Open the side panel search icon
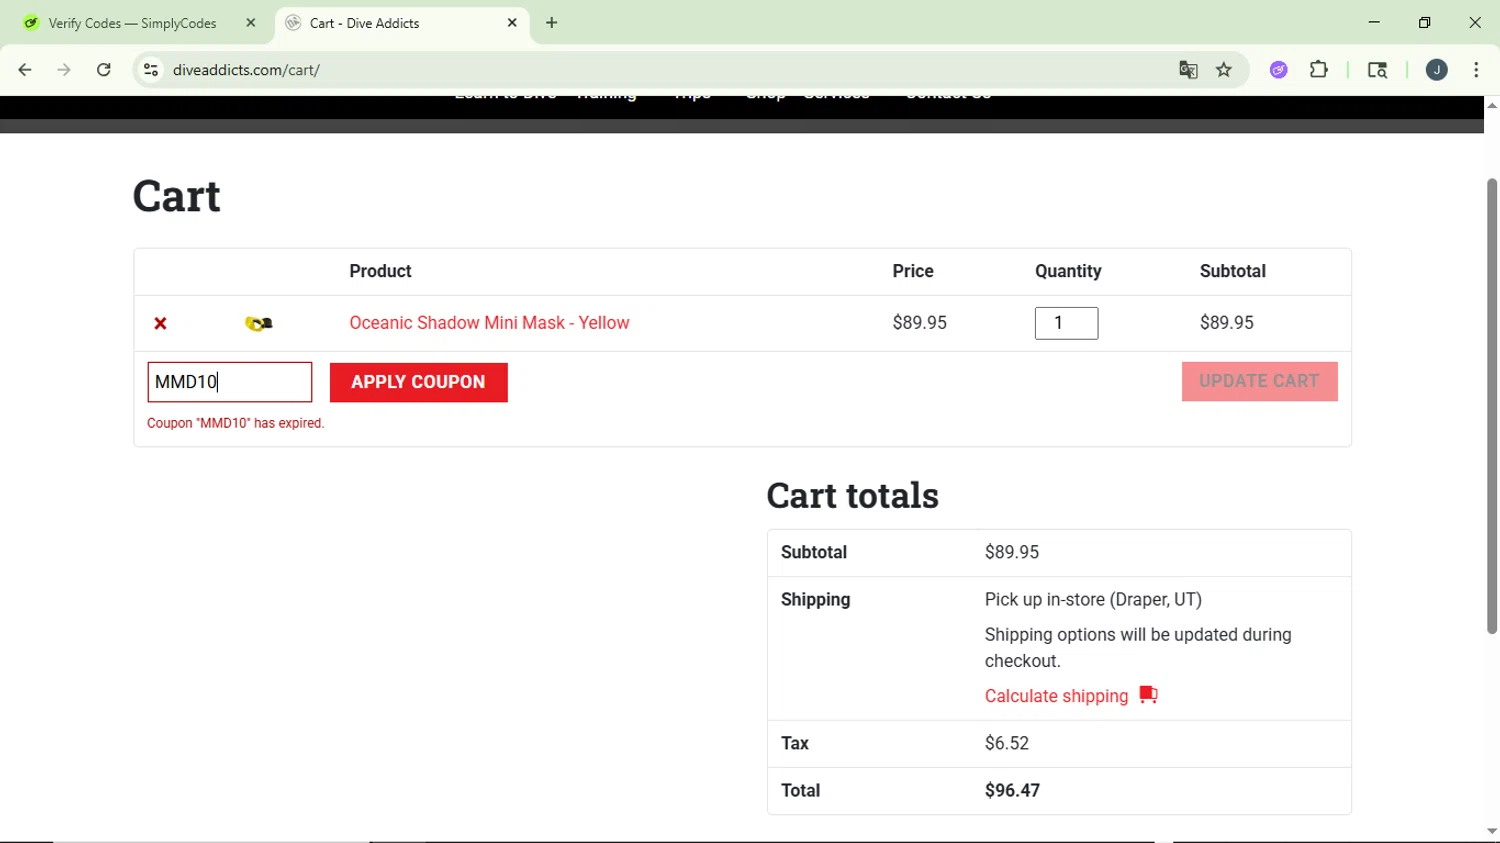The width and height of the screenshot is (1500, 843). click(x=1377, y=70)
